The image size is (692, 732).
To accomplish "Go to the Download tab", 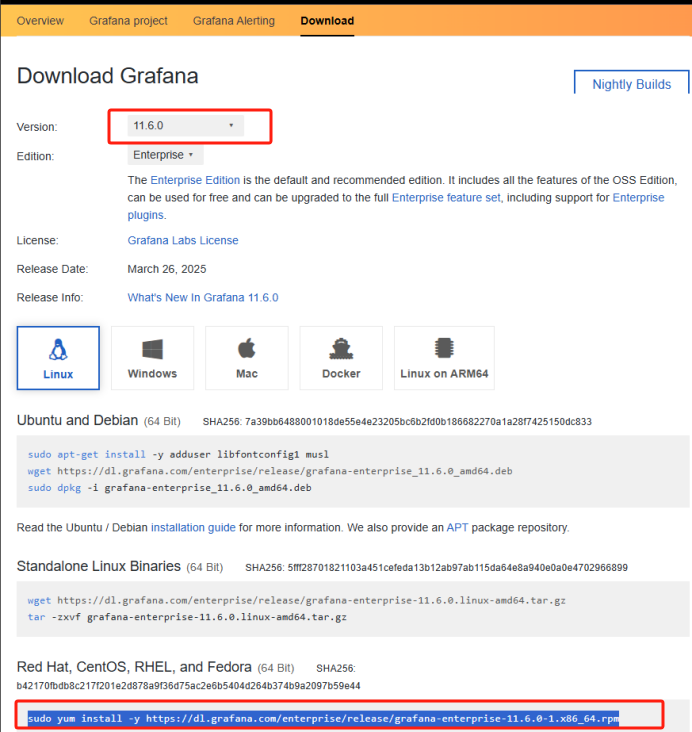I will coord(327,21).
